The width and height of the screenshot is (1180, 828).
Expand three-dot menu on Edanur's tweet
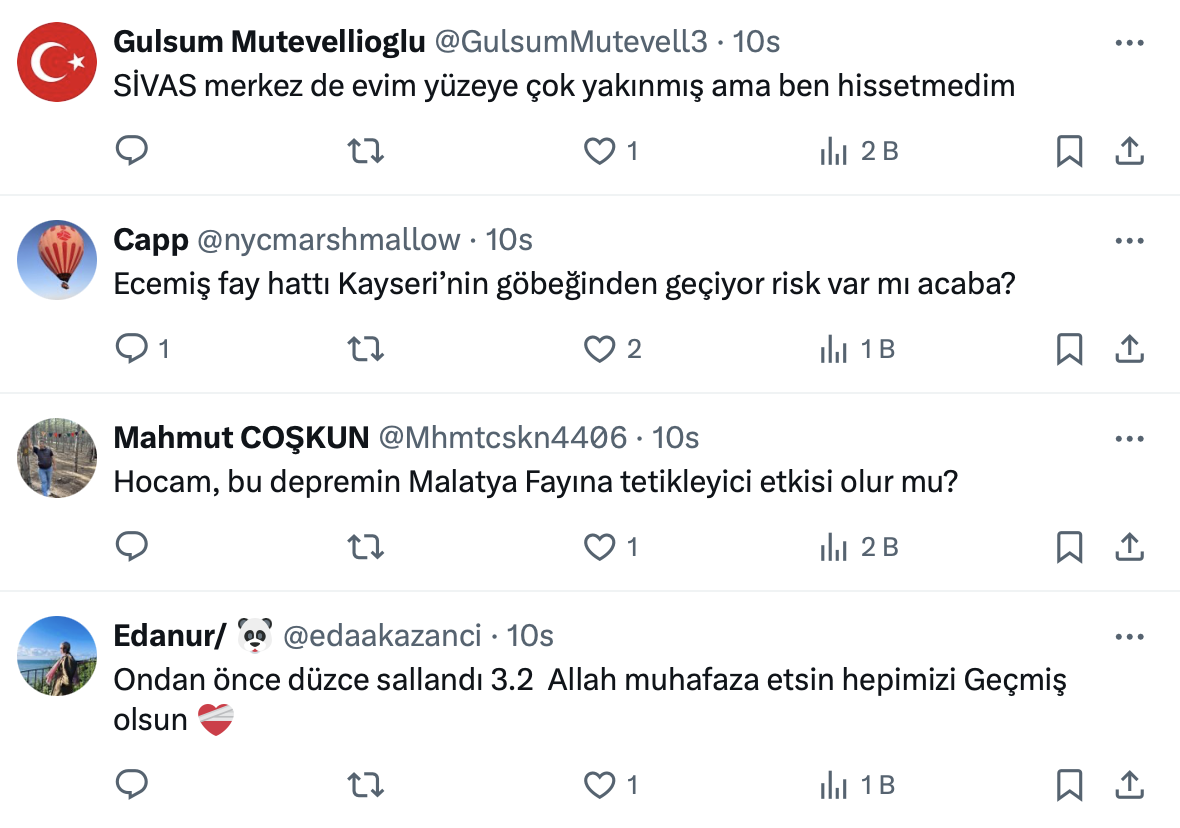[1129, 637]
